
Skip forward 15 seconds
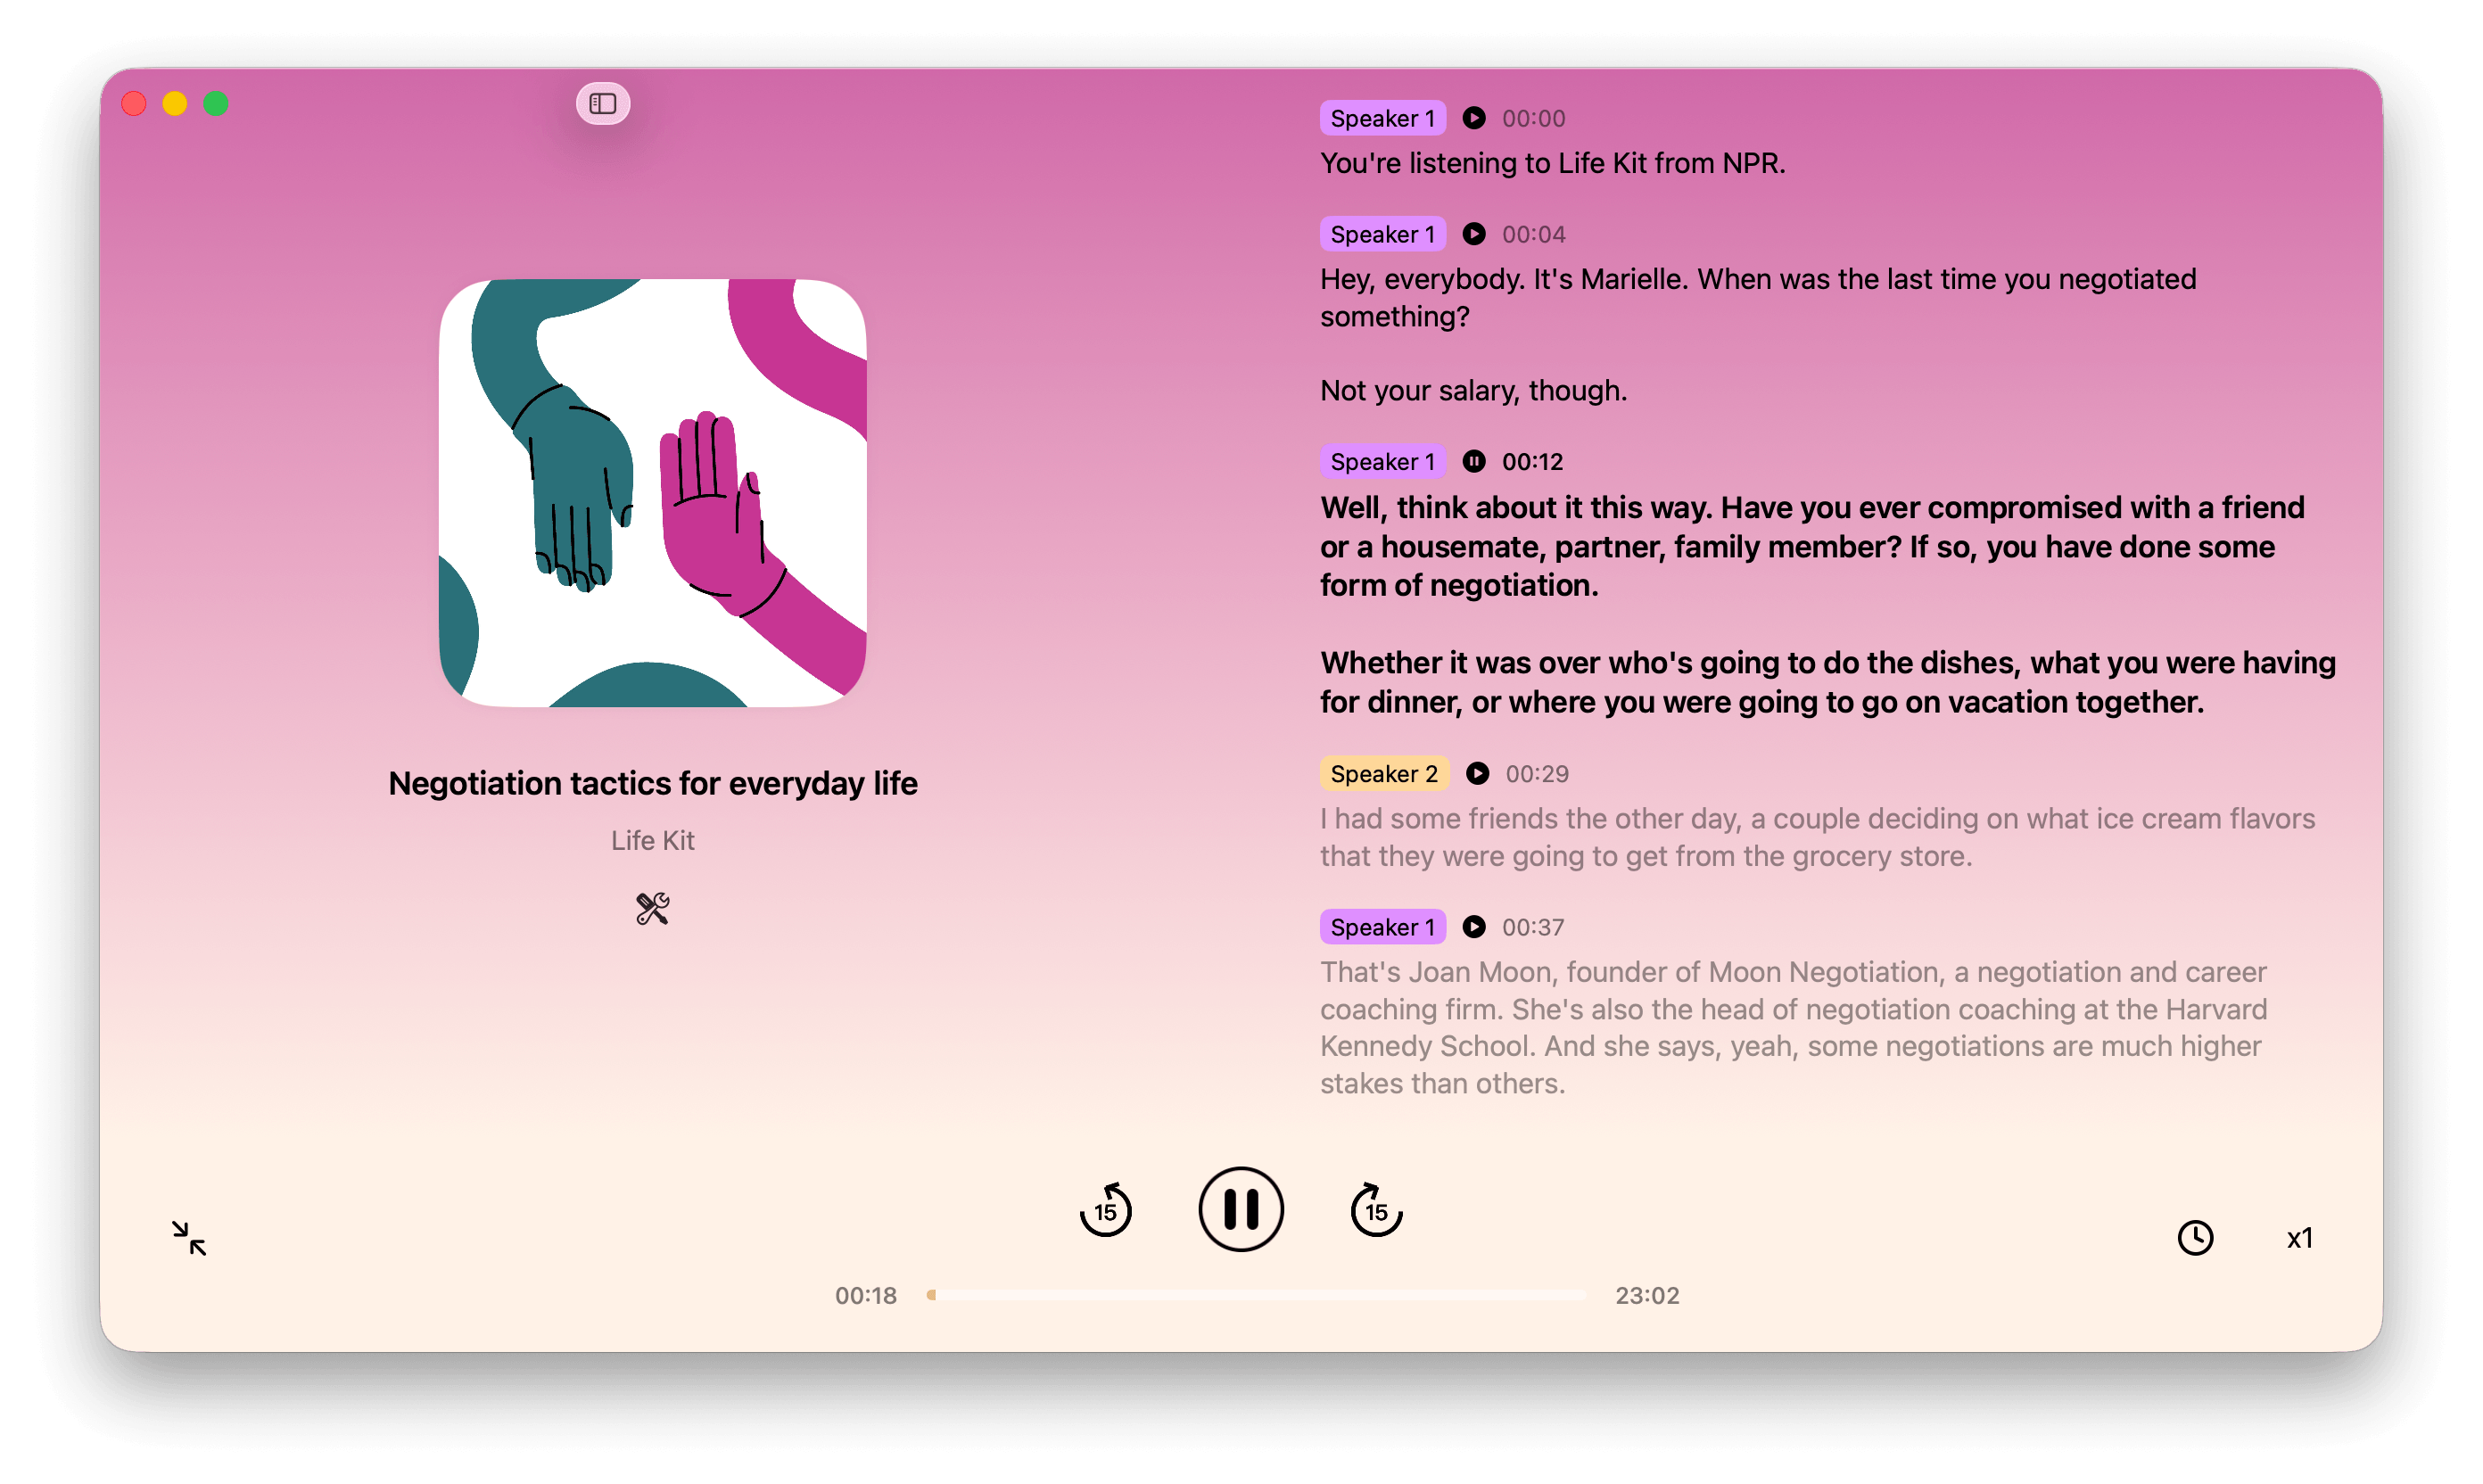[x=1376, y=1210]
